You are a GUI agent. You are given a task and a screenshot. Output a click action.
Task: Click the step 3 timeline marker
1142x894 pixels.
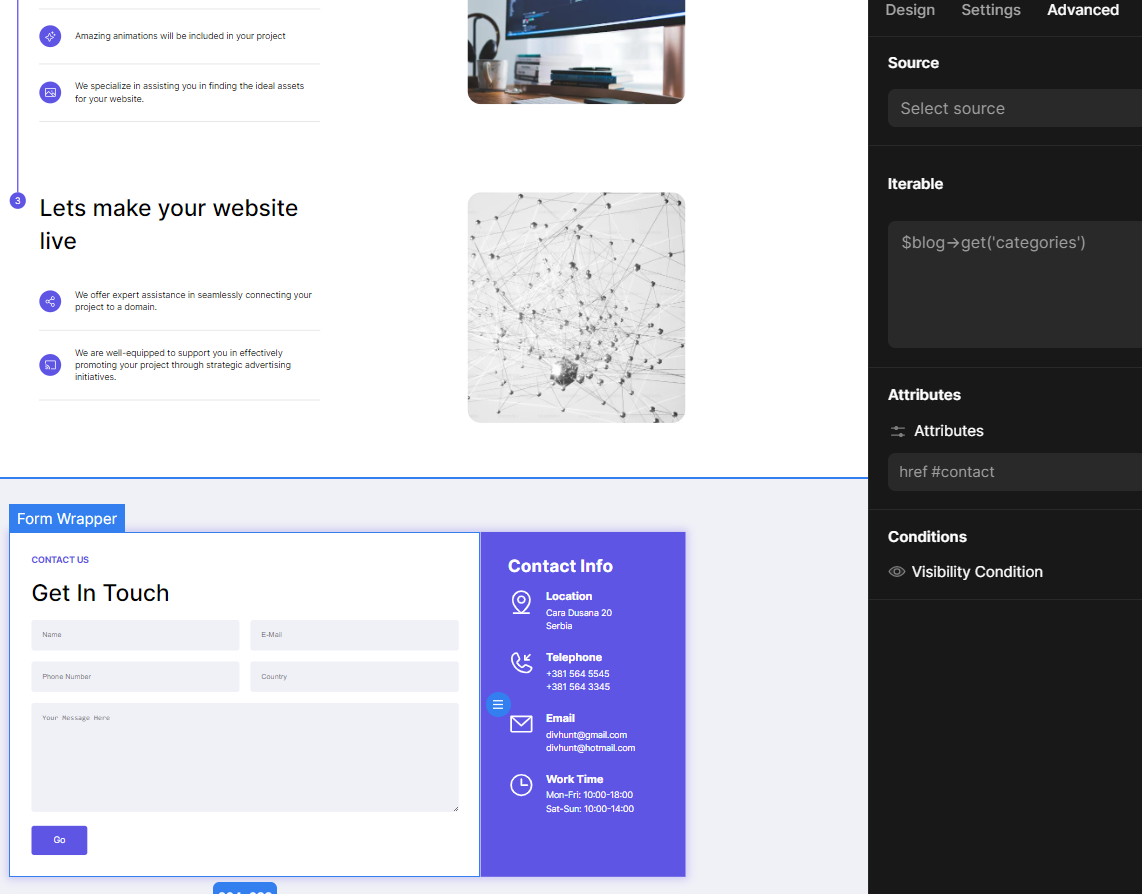pyautogui.click(x=17, y=200)
